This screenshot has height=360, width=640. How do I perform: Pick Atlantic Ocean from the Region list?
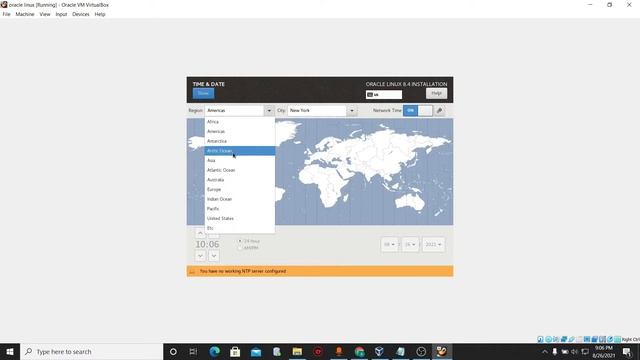pyautogui.click(x=240, y=170)
